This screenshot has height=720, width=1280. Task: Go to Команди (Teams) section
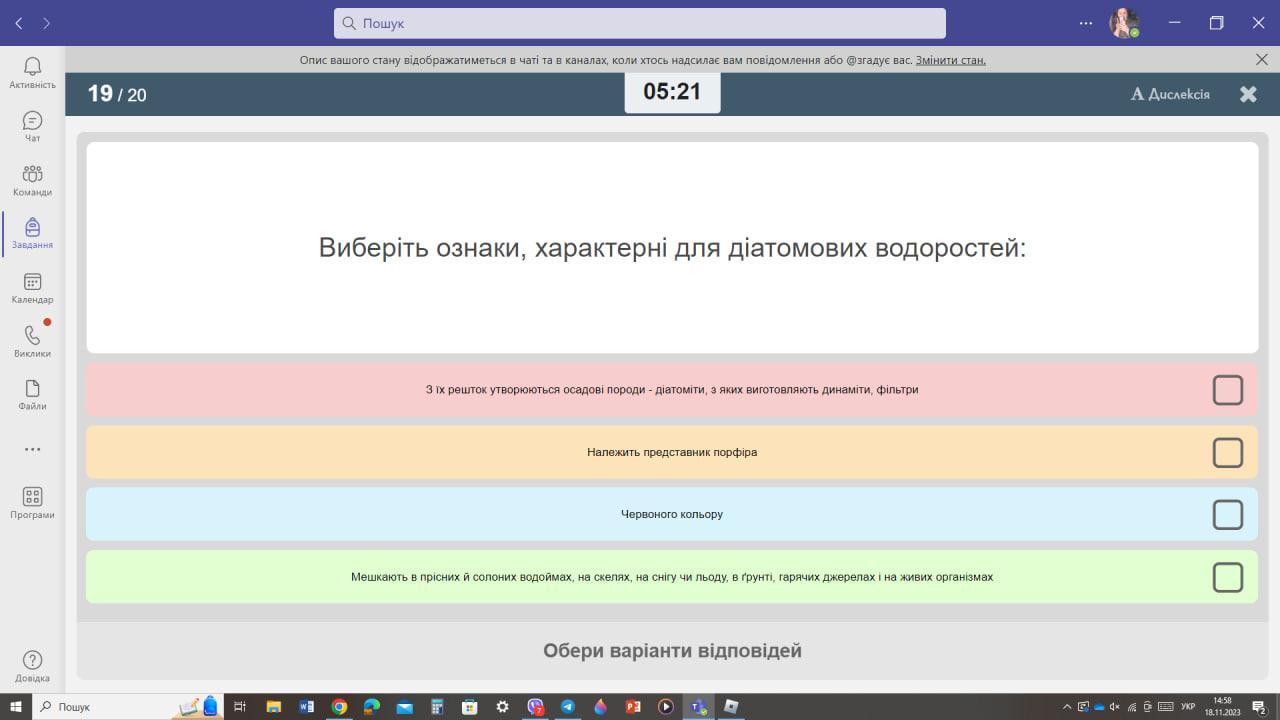point(32,181)
